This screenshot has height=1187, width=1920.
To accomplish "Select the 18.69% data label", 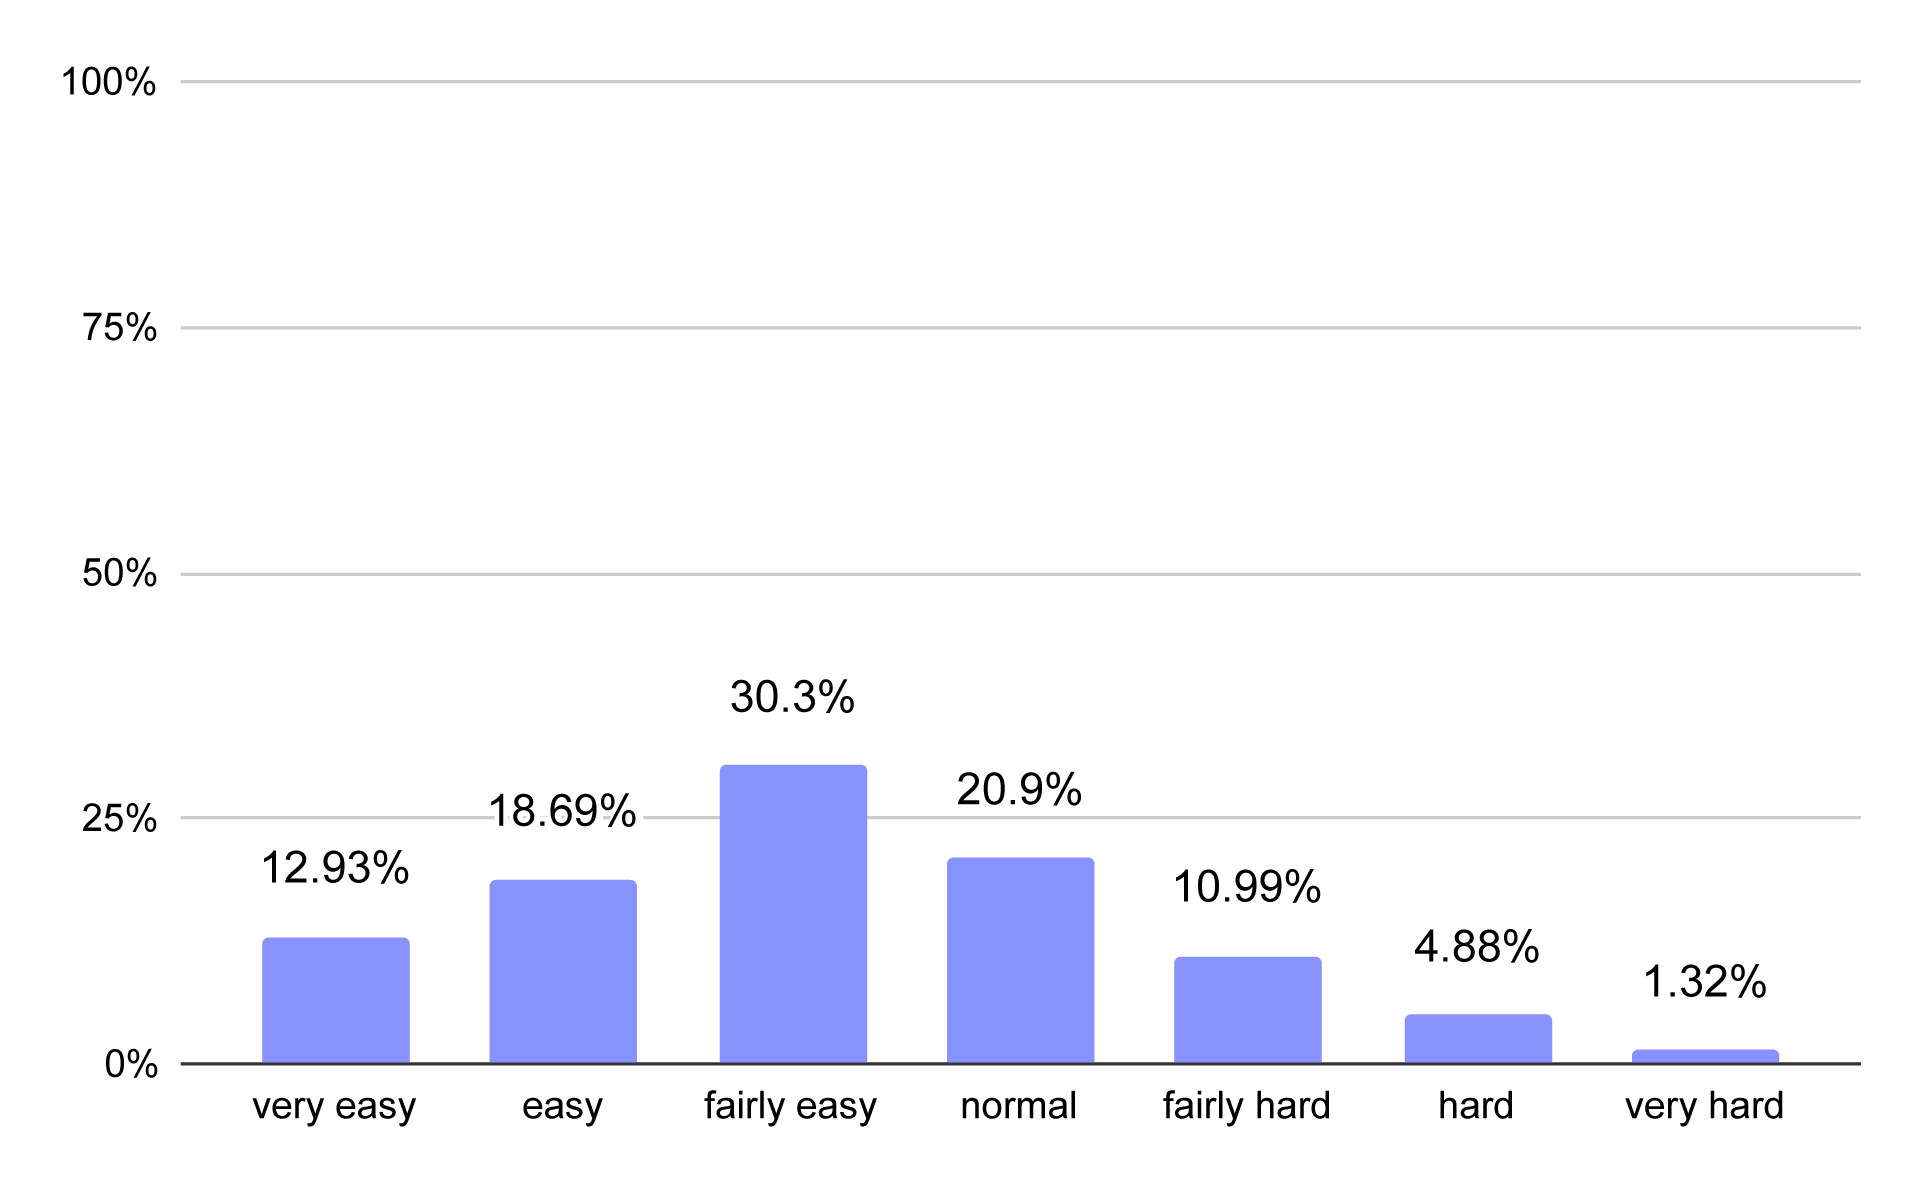I will click(x=562, y=811).
